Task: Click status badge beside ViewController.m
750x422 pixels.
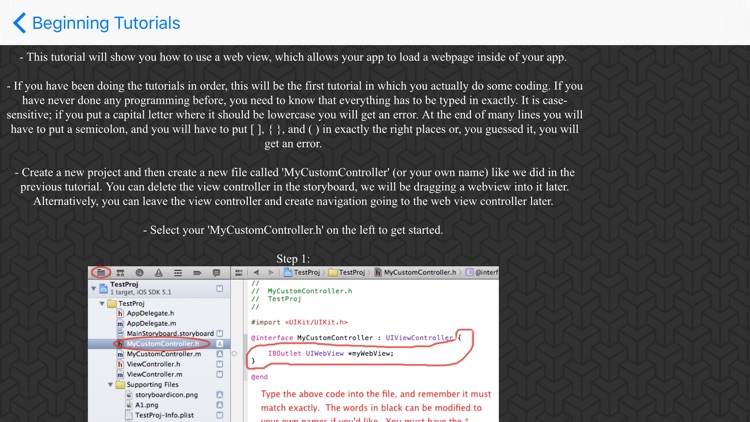Action: click(220, 374)
